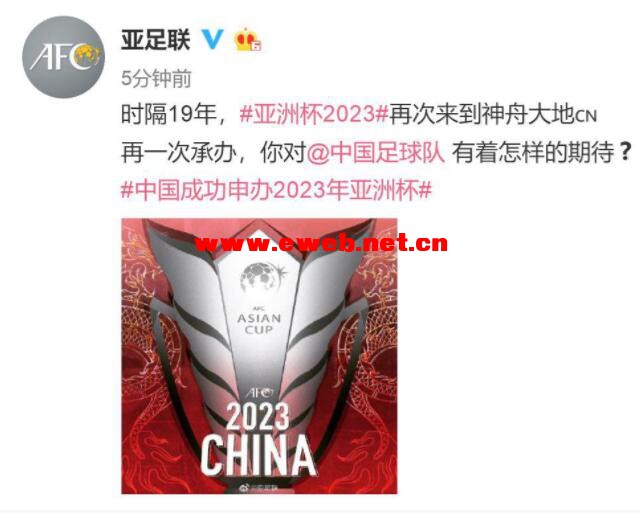
Task: Click the crown membership badge
Action: pos(247,40)
